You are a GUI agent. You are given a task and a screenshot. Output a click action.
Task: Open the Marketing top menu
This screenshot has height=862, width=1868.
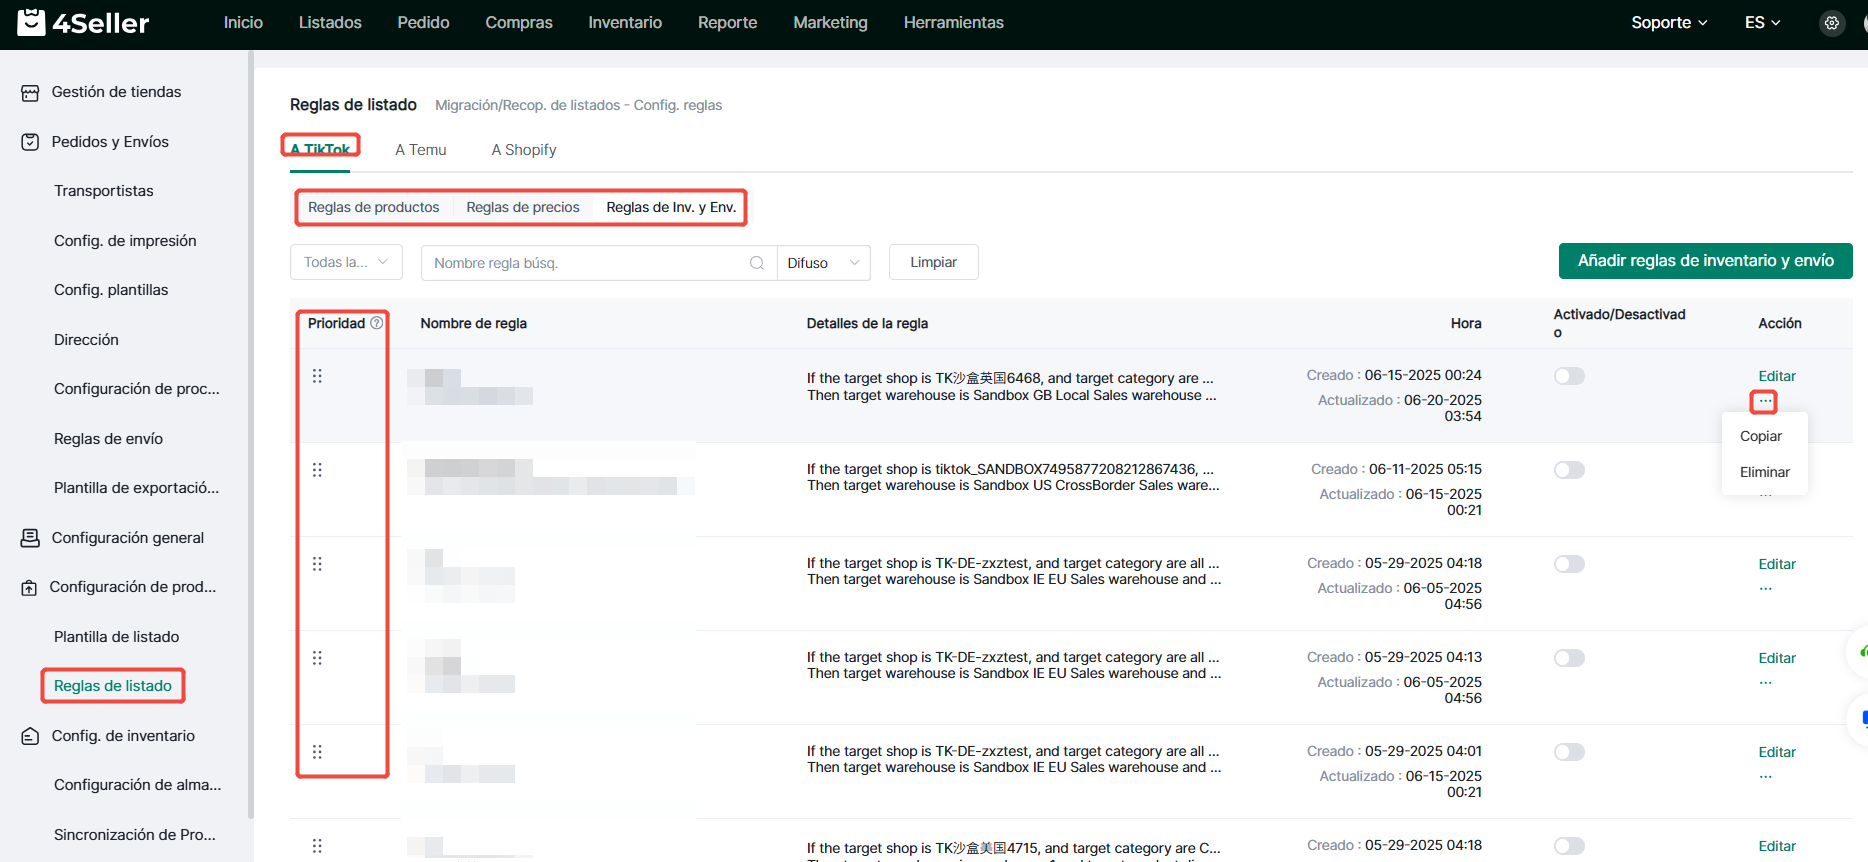830,22
